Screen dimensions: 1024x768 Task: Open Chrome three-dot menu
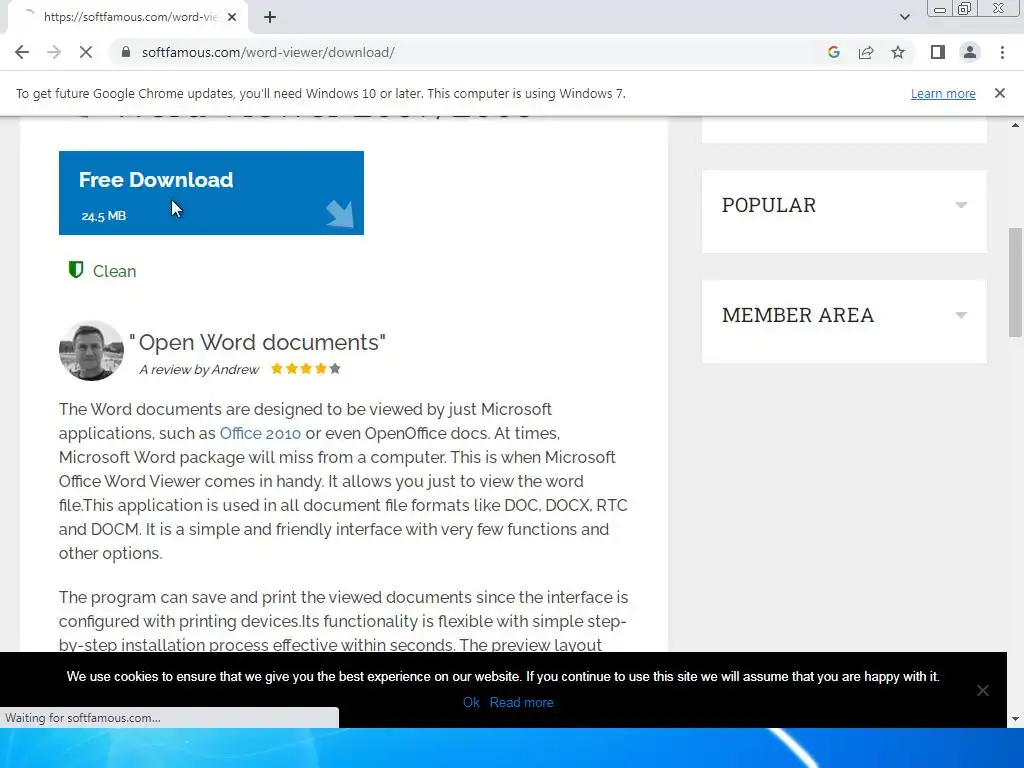[1002, 52]
